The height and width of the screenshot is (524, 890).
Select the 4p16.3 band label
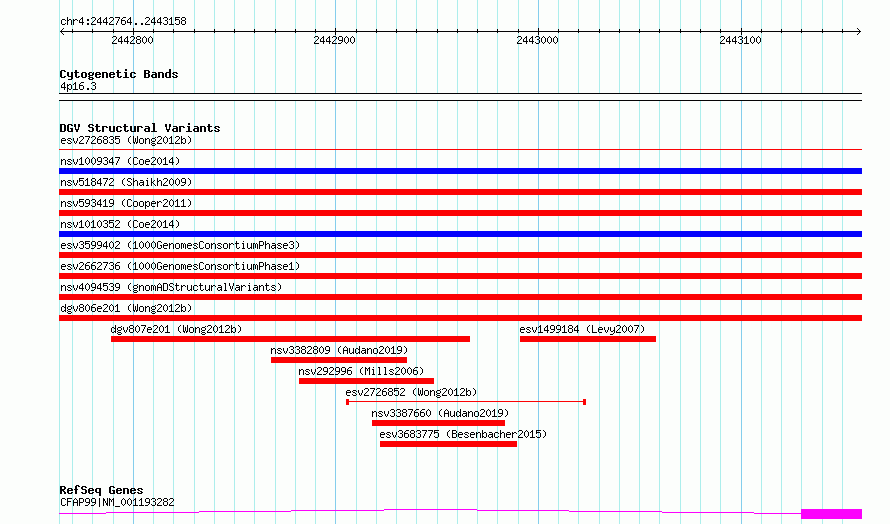pyautogui.click(x=78, y=86)
